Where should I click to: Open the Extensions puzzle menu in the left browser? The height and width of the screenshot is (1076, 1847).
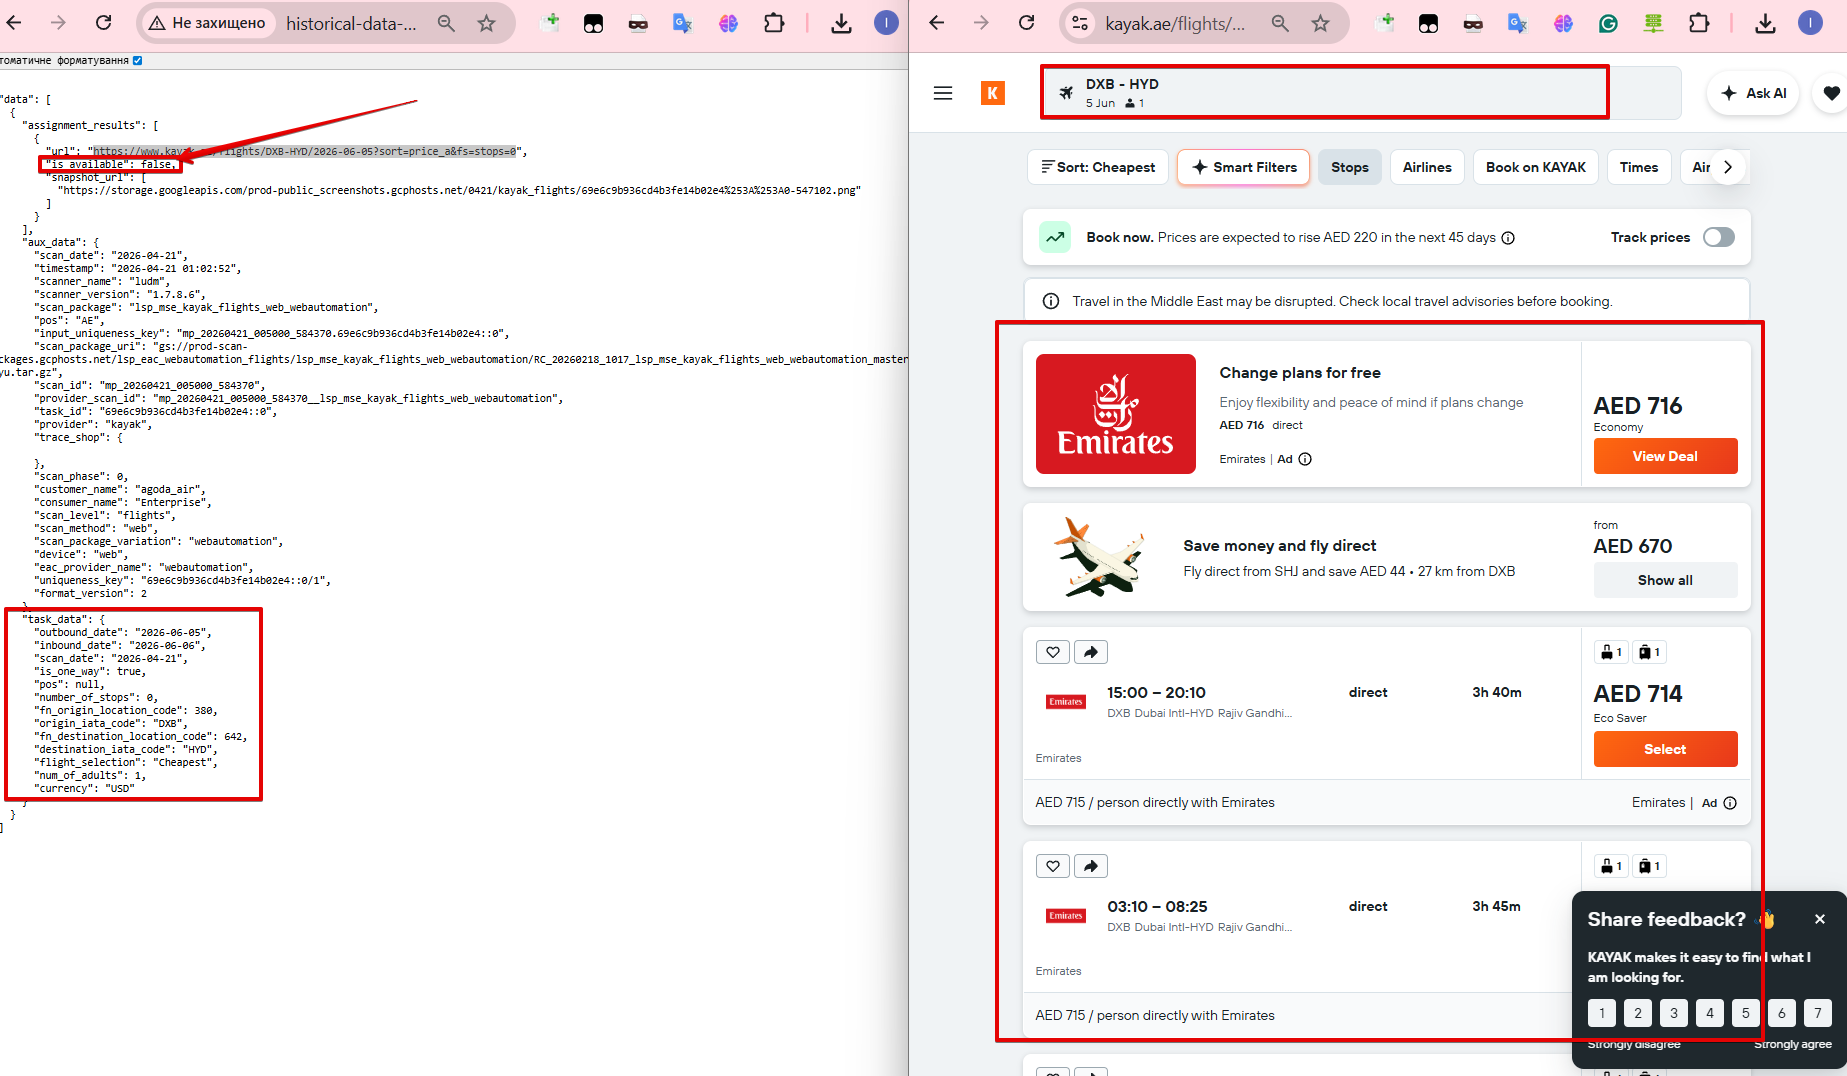pyautogui.click(x=774, y=23)
